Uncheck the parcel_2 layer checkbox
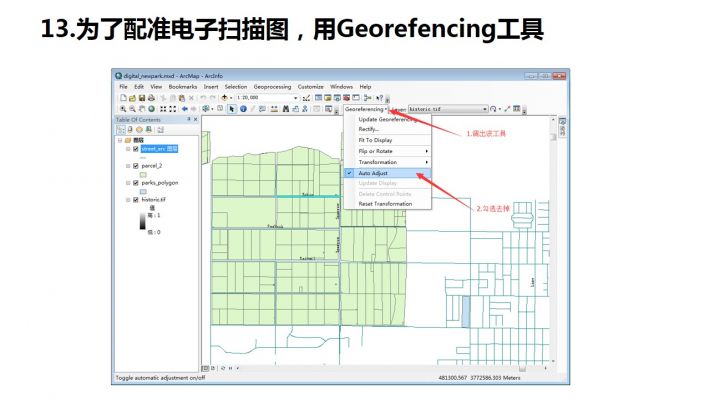Viewport: 710px width, 399px height. tap(135, 166)
